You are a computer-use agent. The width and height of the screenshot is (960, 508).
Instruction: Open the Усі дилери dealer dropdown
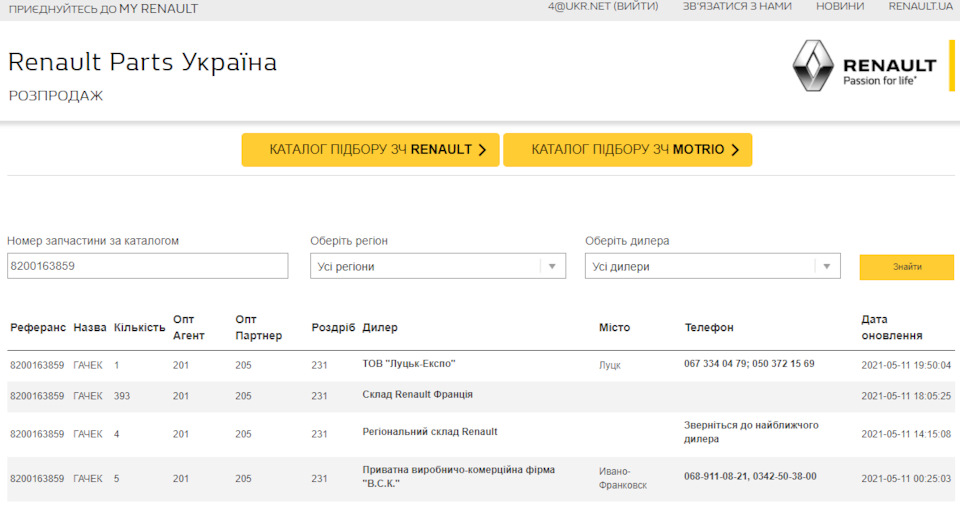coord(713,266)
